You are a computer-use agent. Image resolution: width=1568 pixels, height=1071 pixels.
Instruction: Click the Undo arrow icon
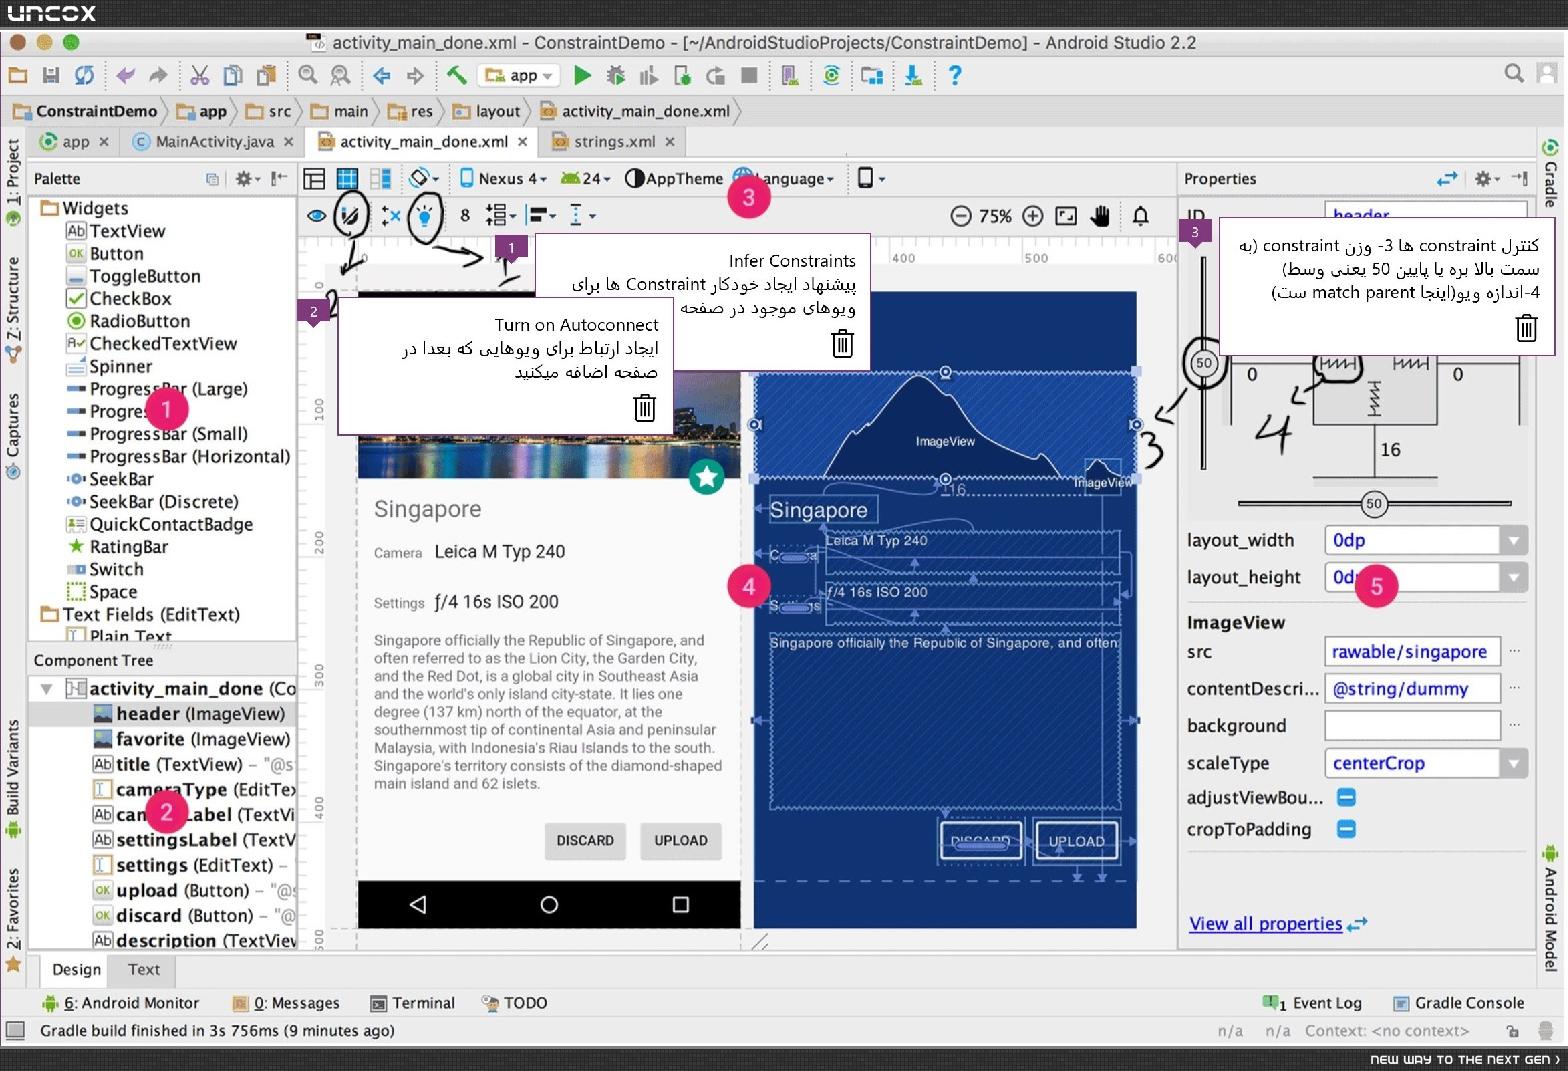(125, 75)
